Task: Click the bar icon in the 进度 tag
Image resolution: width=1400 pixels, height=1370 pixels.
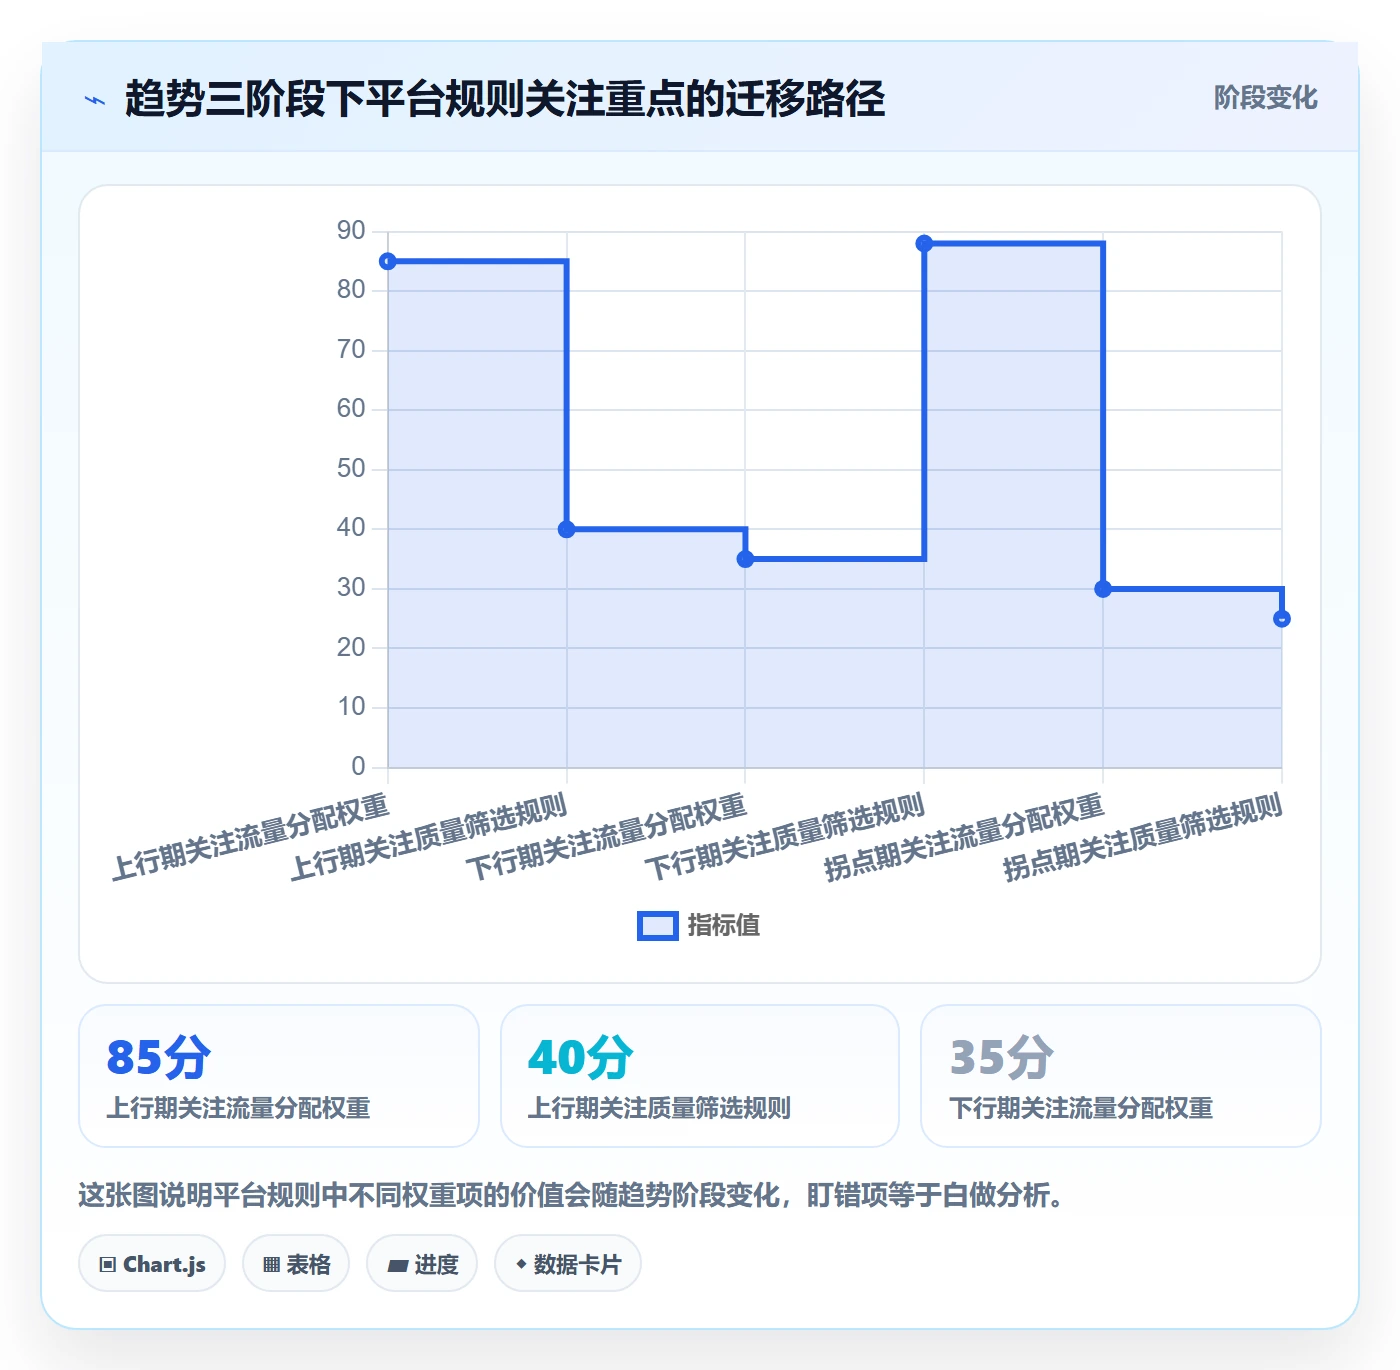Action: point(397,1265)
